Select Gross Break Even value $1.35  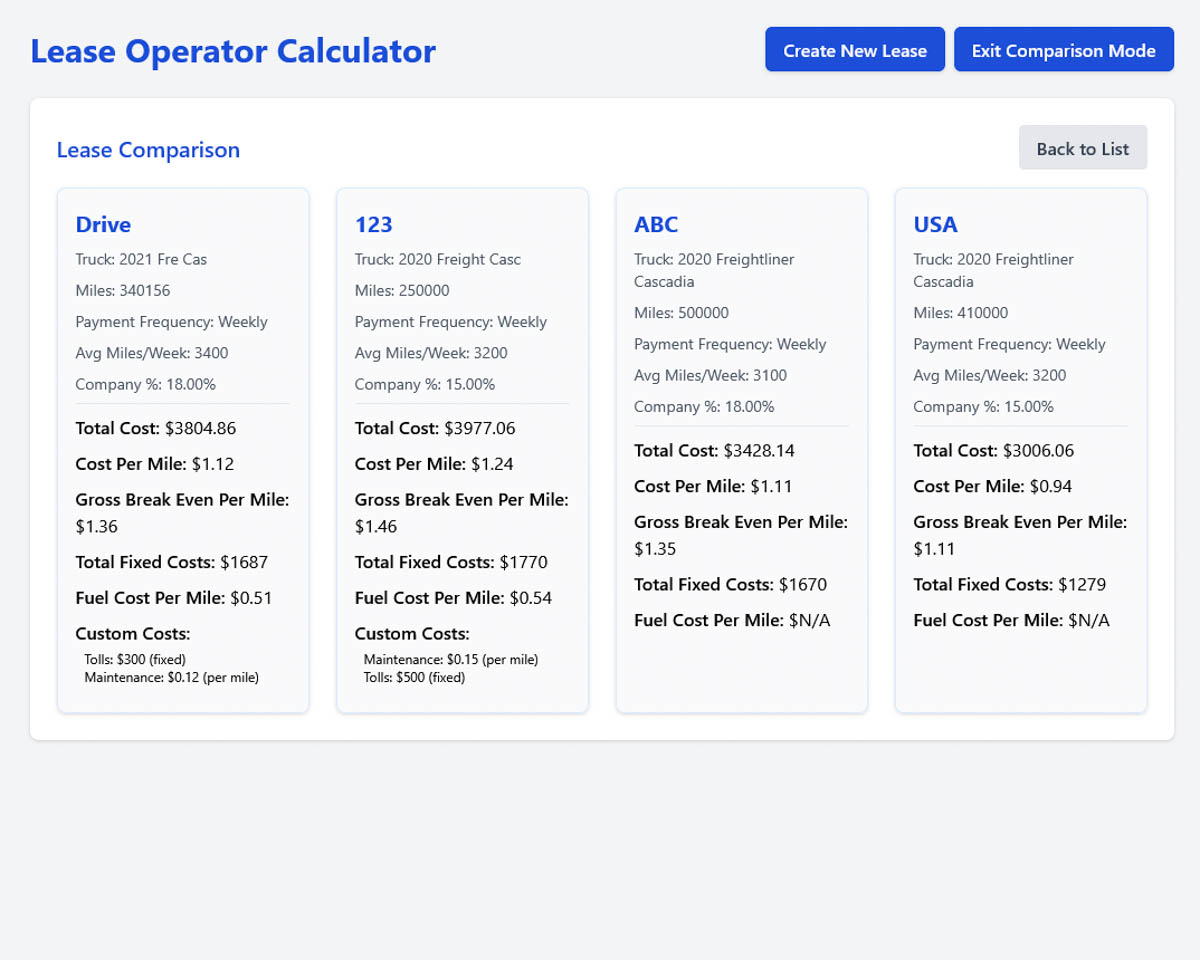pyautogui.click(x=655, y=548)
